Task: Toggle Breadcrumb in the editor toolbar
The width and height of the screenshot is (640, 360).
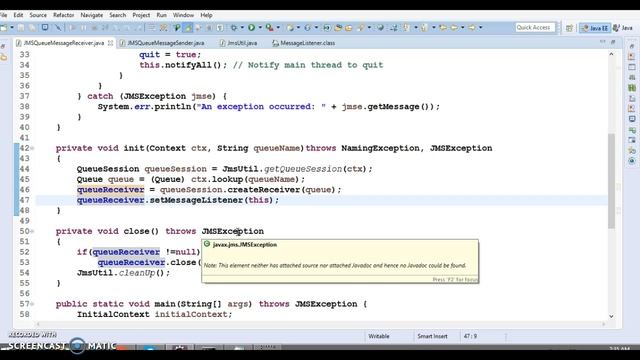Action: pos(176,27)
